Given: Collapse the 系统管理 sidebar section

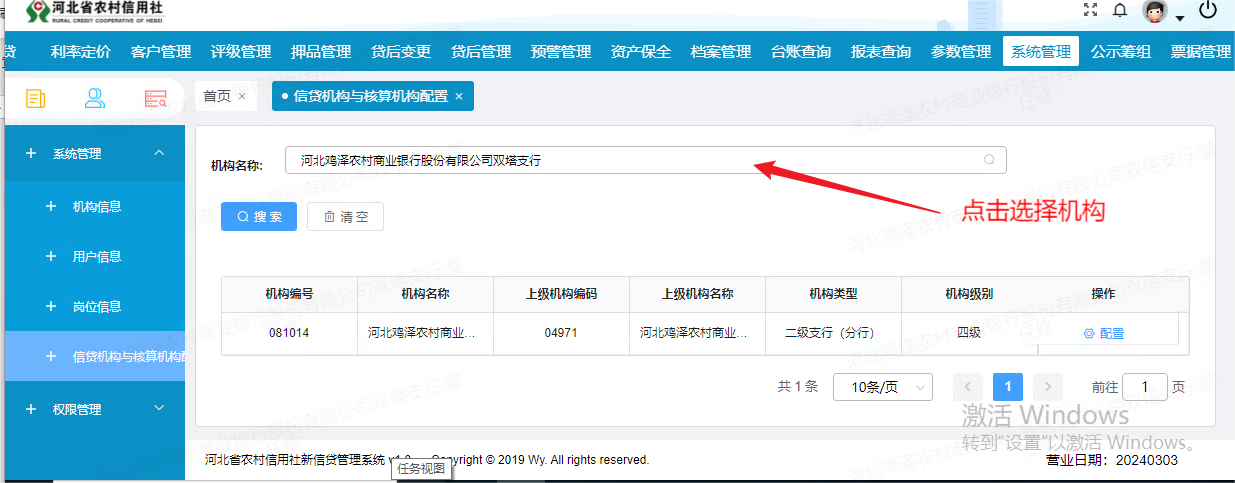Looking at the screenshot, I should pos(95,154).
